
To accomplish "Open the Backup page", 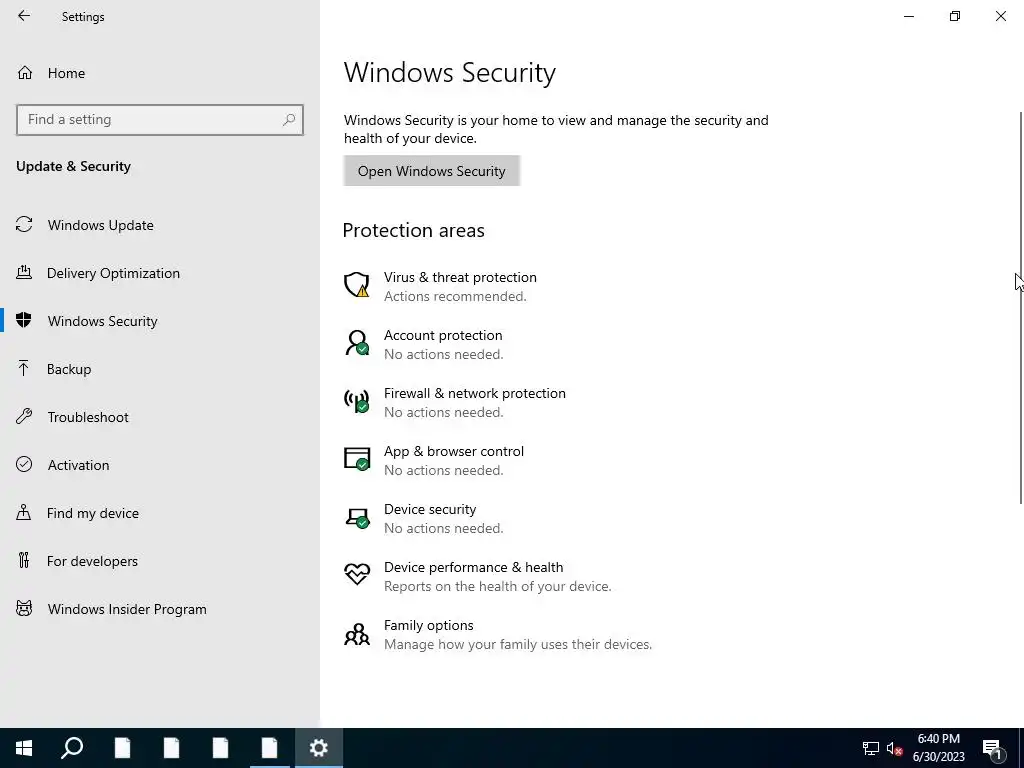I will tap(69, 369).
